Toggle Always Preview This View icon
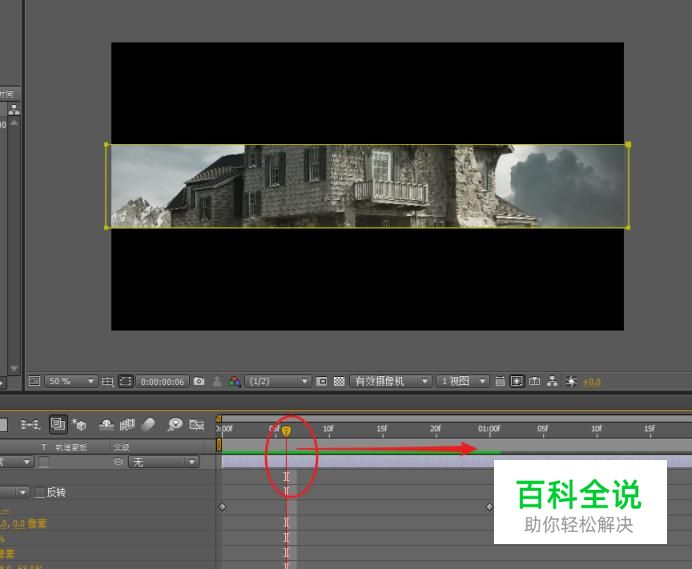692x569 pixels. point(34,381)
